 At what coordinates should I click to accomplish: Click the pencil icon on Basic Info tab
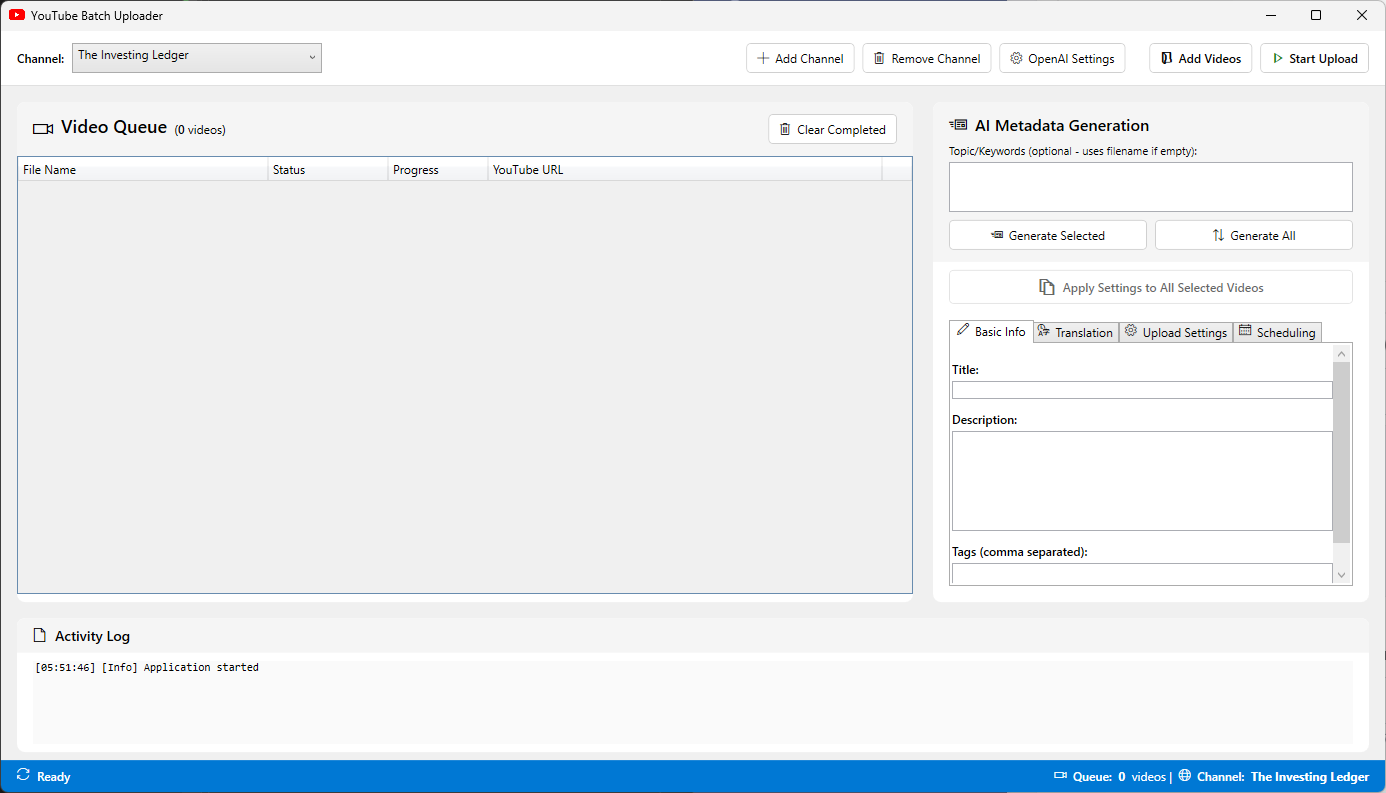(963, 330)
